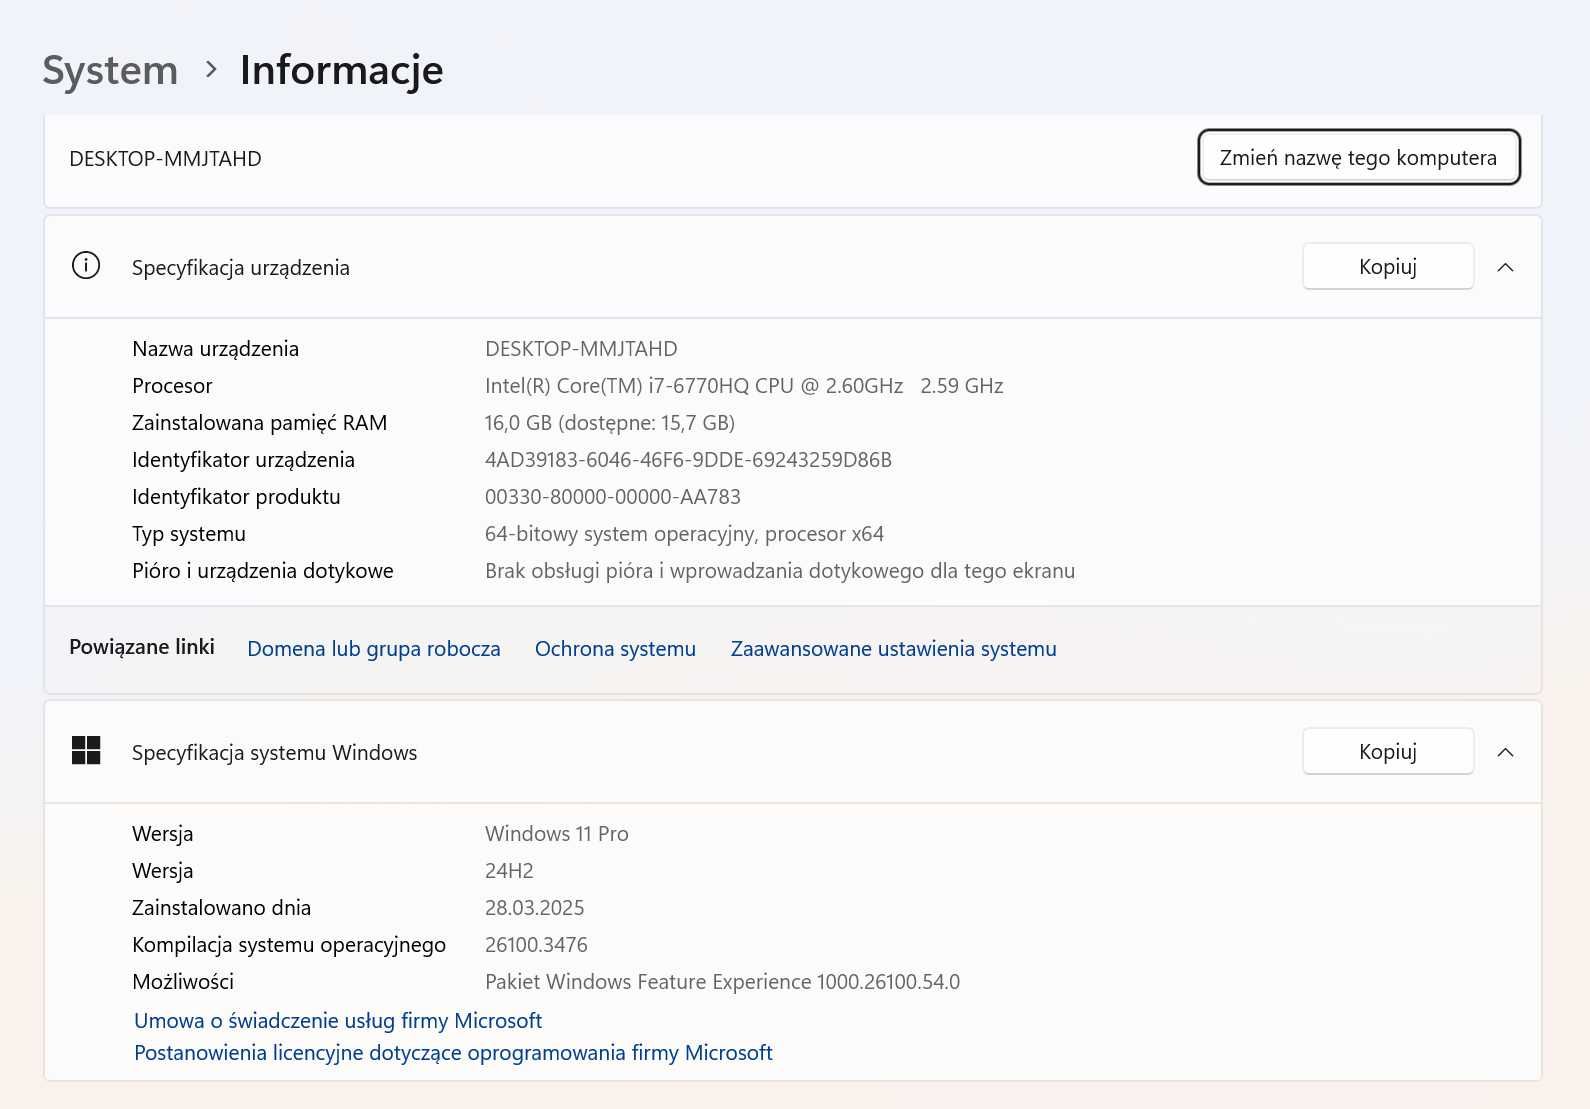Select Pakiet Windows Feature Experience value
This screenshot has width=1590, height=1109.
tap(722, 981)
